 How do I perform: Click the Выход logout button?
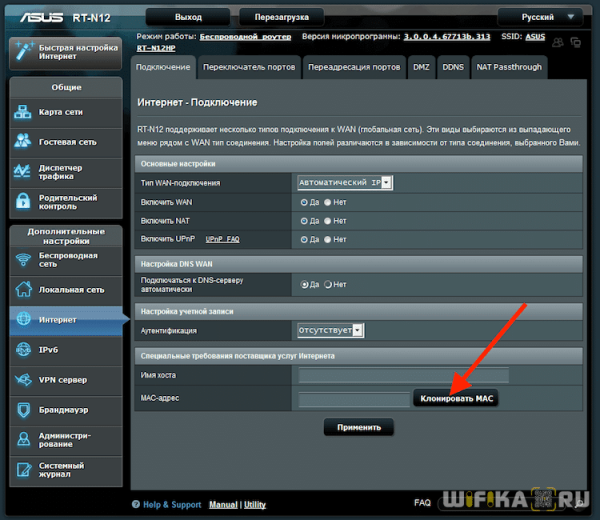point(188,17)
